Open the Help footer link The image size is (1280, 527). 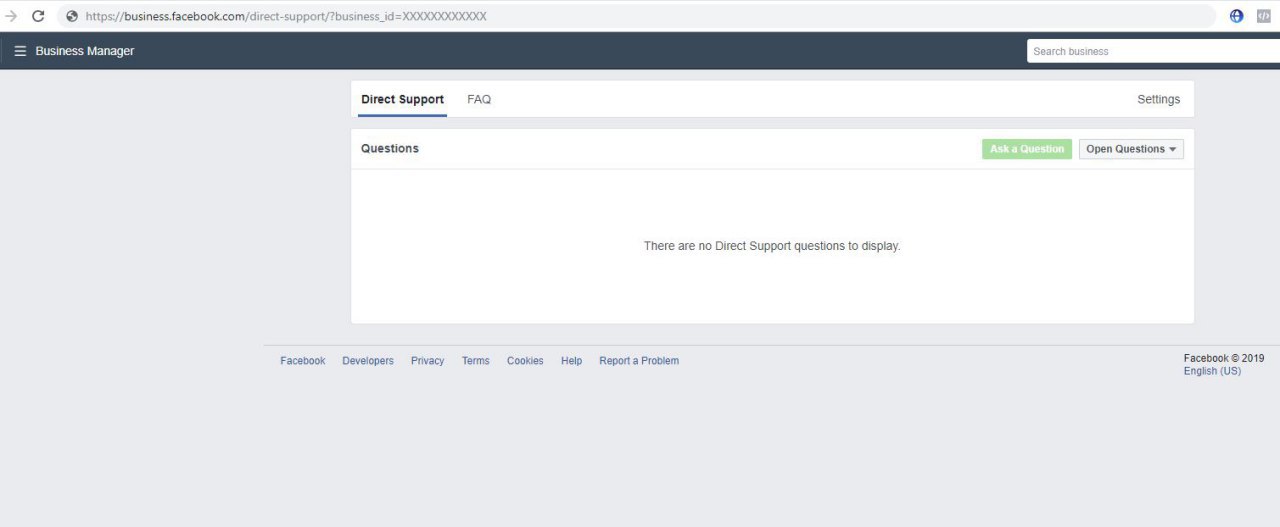coord(571,361)
